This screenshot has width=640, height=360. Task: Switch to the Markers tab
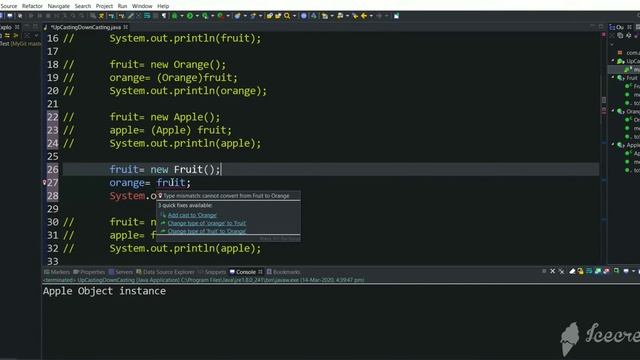pos(57,272)
